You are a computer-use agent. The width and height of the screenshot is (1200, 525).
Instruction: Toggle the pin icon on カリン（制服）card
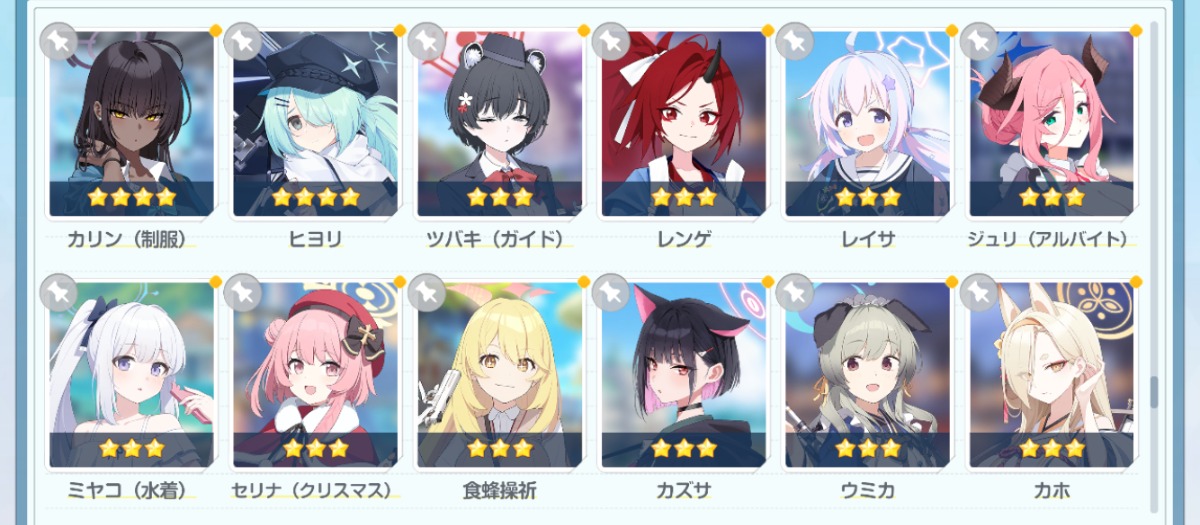(59, 41)
